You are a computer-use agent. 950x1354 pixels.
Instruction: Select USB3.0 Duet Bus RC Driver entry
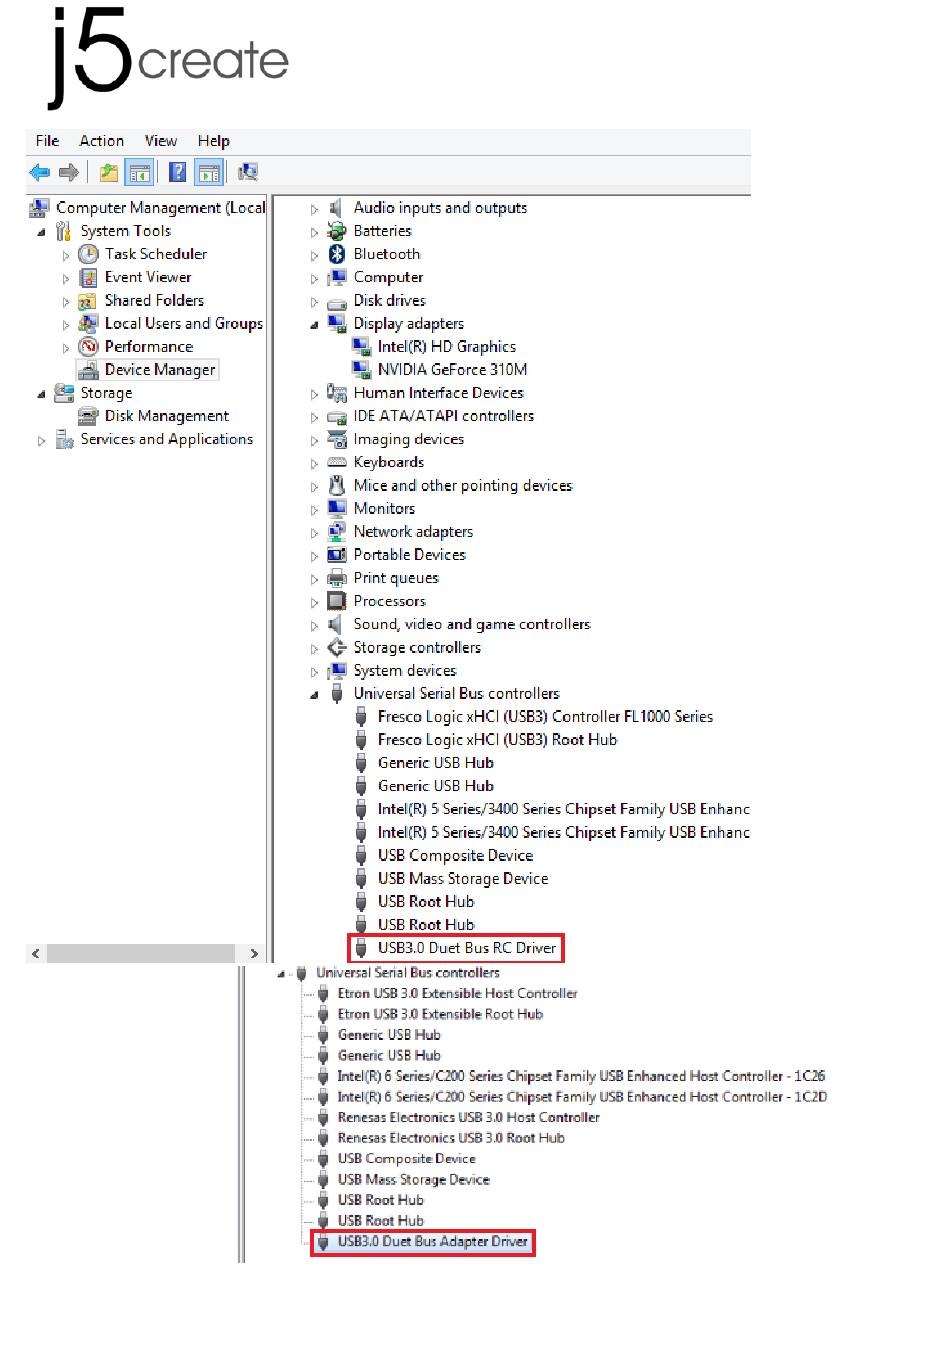pos(466,948)
